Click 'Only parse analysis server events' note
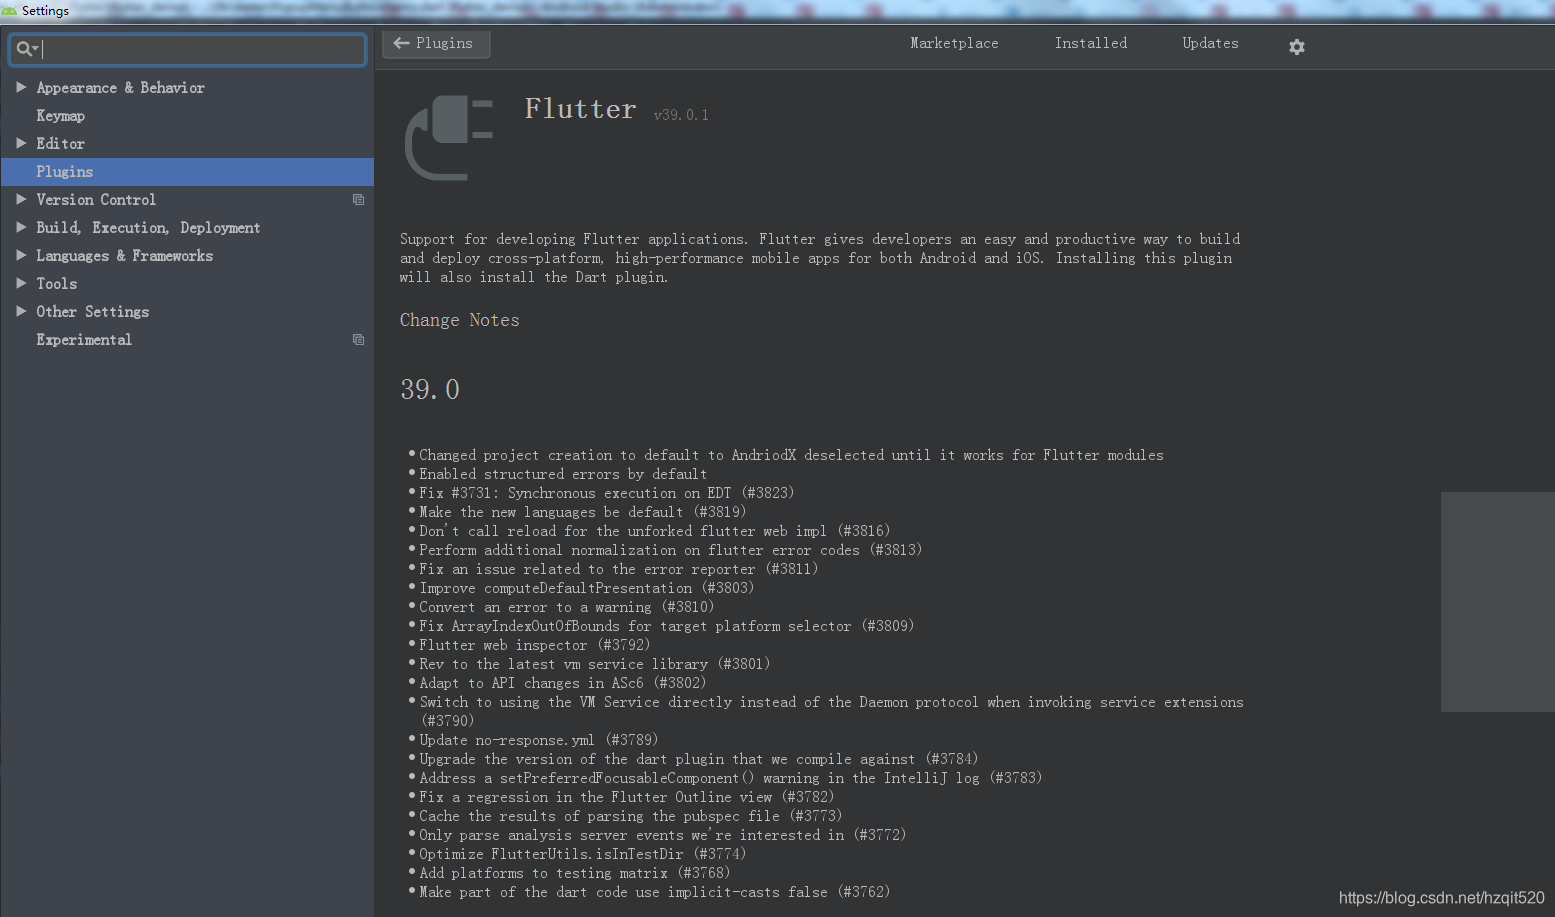 pyautogui.click(x=662, y=835)
